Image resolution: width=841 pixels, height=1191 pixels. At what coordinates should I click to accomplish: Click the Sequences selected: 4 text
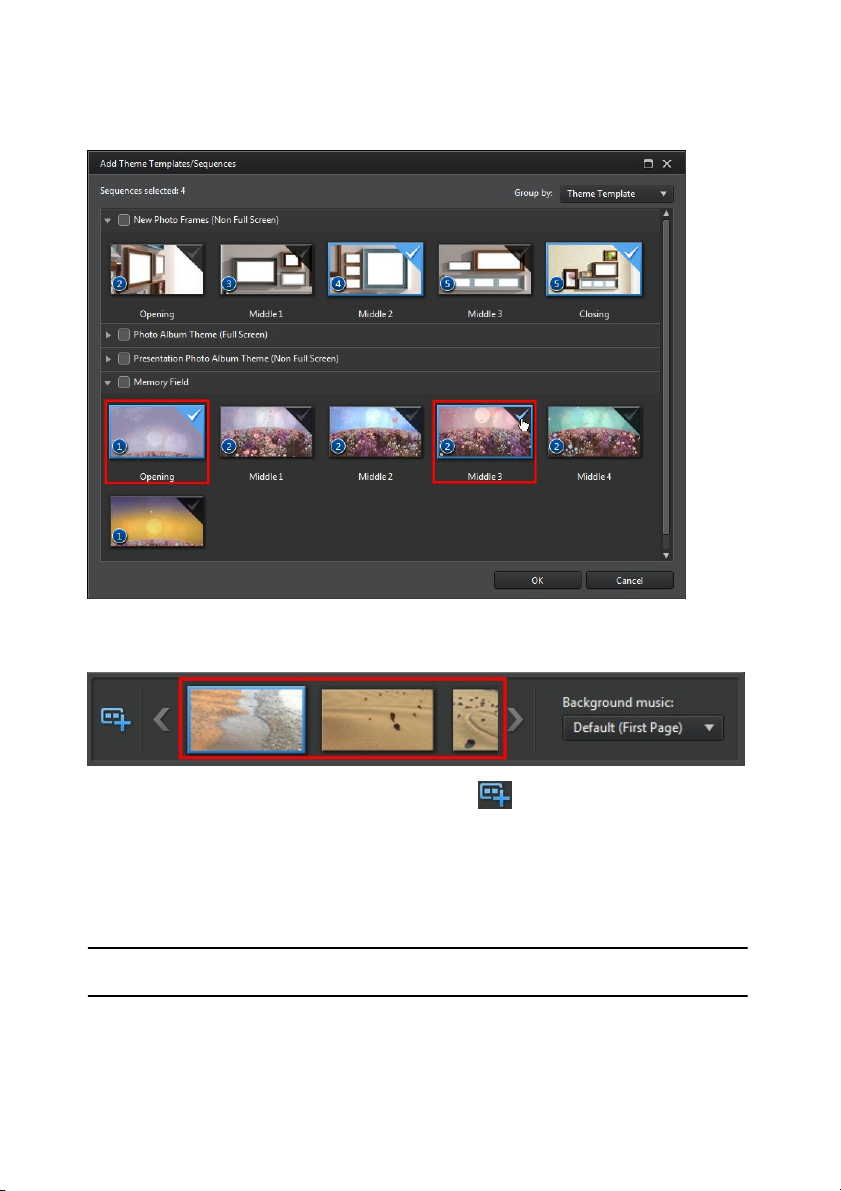143,191
